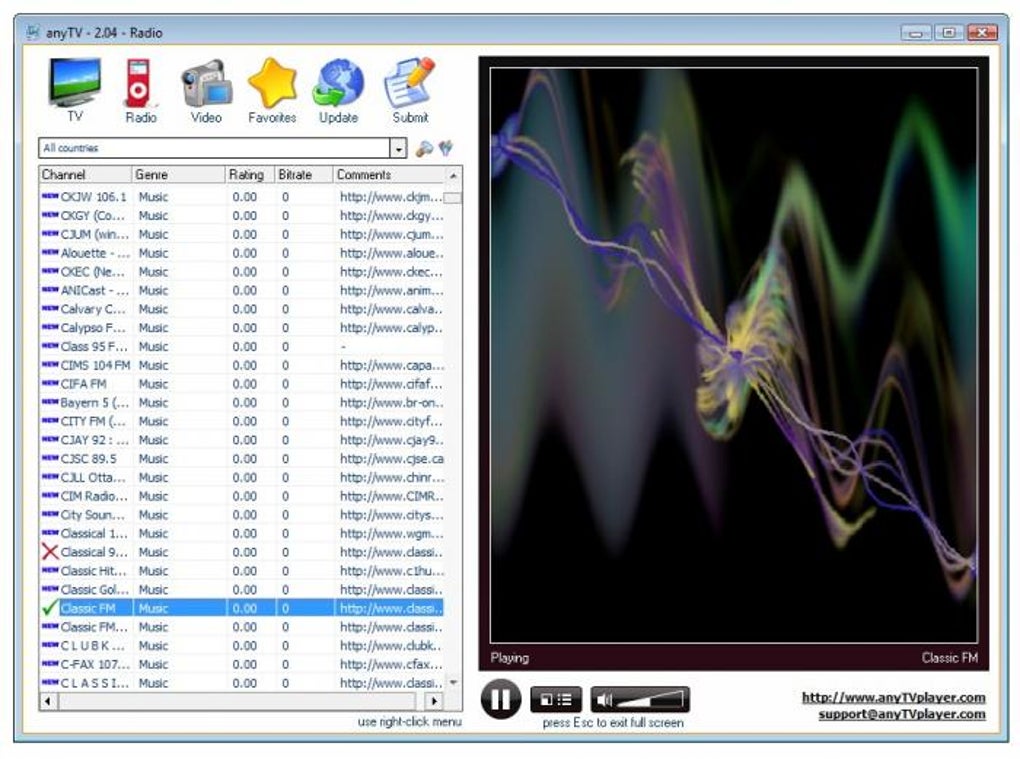Select the Class 95 F... channel
Image resolution: width=1020 pixels, height=759 pixels.
tap(242, 347)
